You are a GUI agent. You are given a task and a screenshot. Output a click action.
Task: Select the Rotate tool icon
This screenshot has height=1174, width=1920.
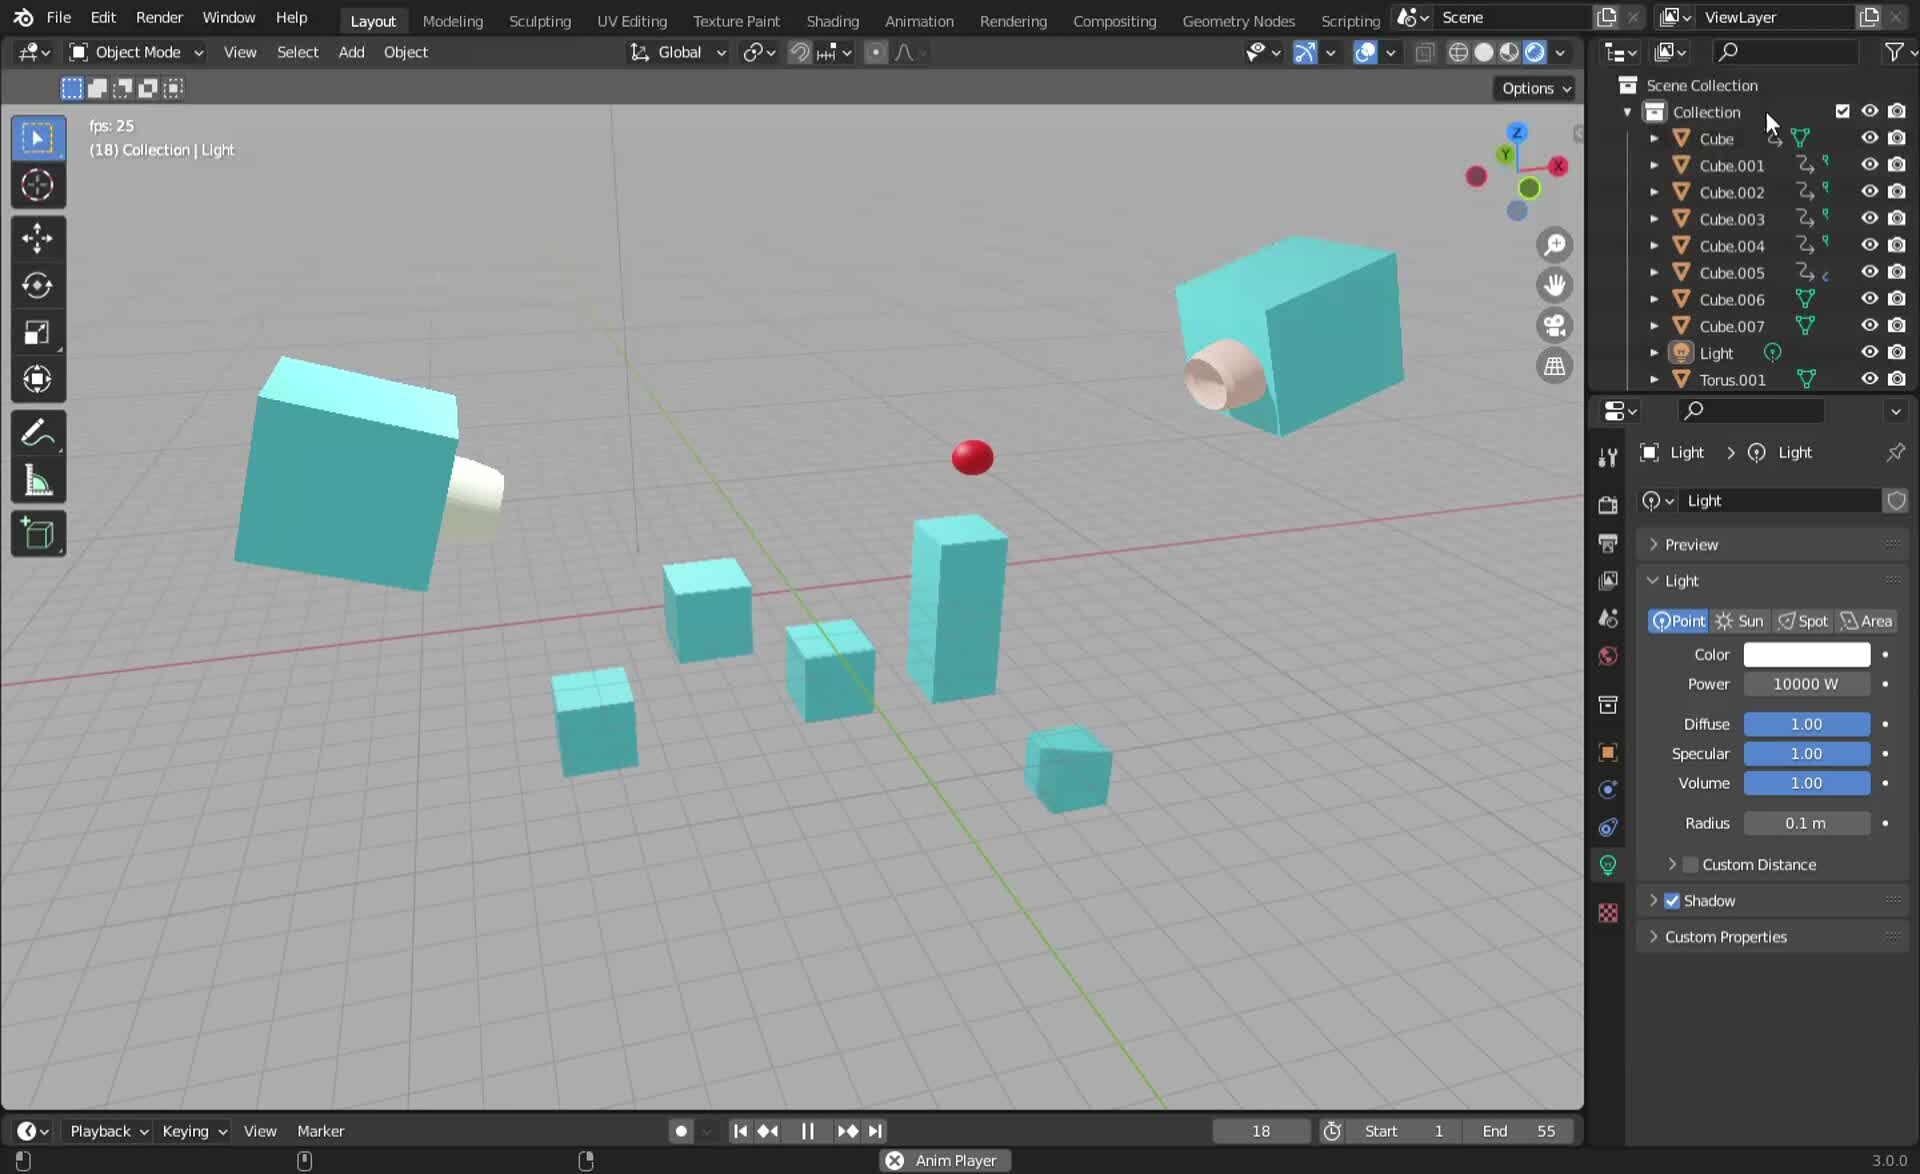click(37, 285)
